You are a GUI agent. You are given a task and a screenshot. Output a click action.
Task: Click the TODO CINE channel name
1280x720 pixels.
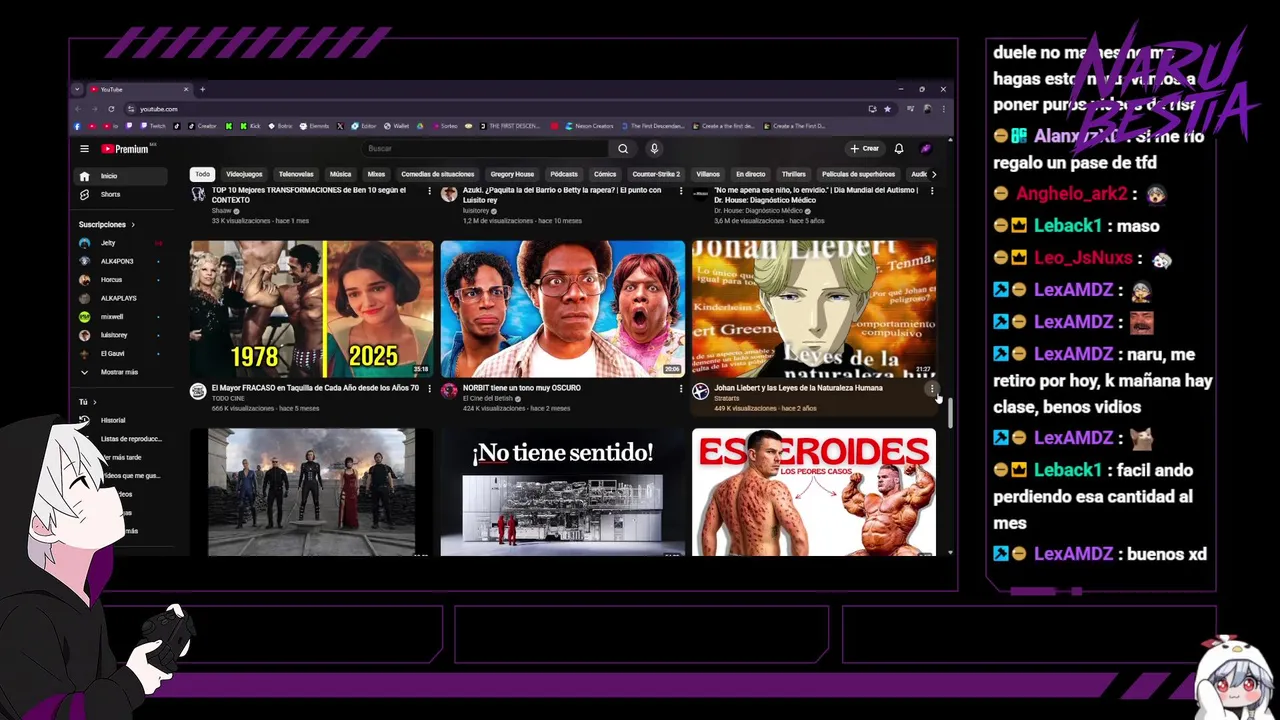tap(228, 399)
